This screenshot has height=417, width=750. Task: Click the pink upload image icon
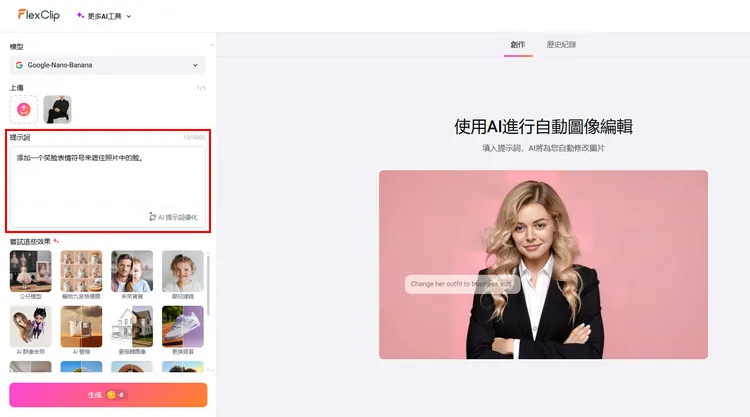click(x=24, y=109)
